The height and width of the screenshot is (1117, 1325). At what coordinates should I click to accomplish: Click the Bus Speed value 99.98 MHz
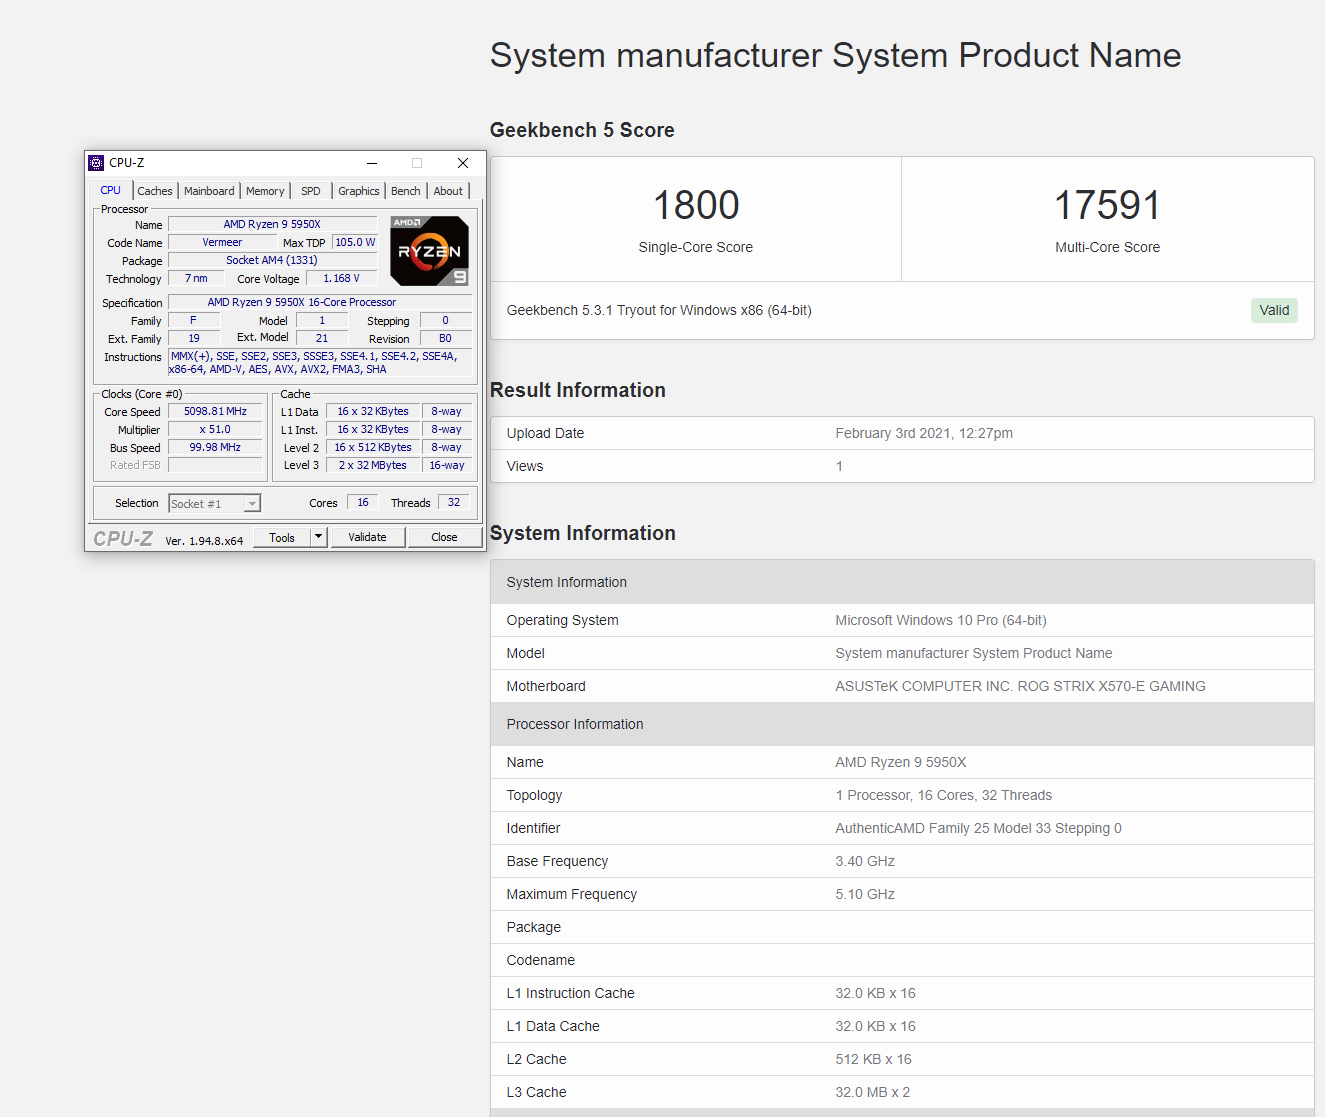[215, 447]
